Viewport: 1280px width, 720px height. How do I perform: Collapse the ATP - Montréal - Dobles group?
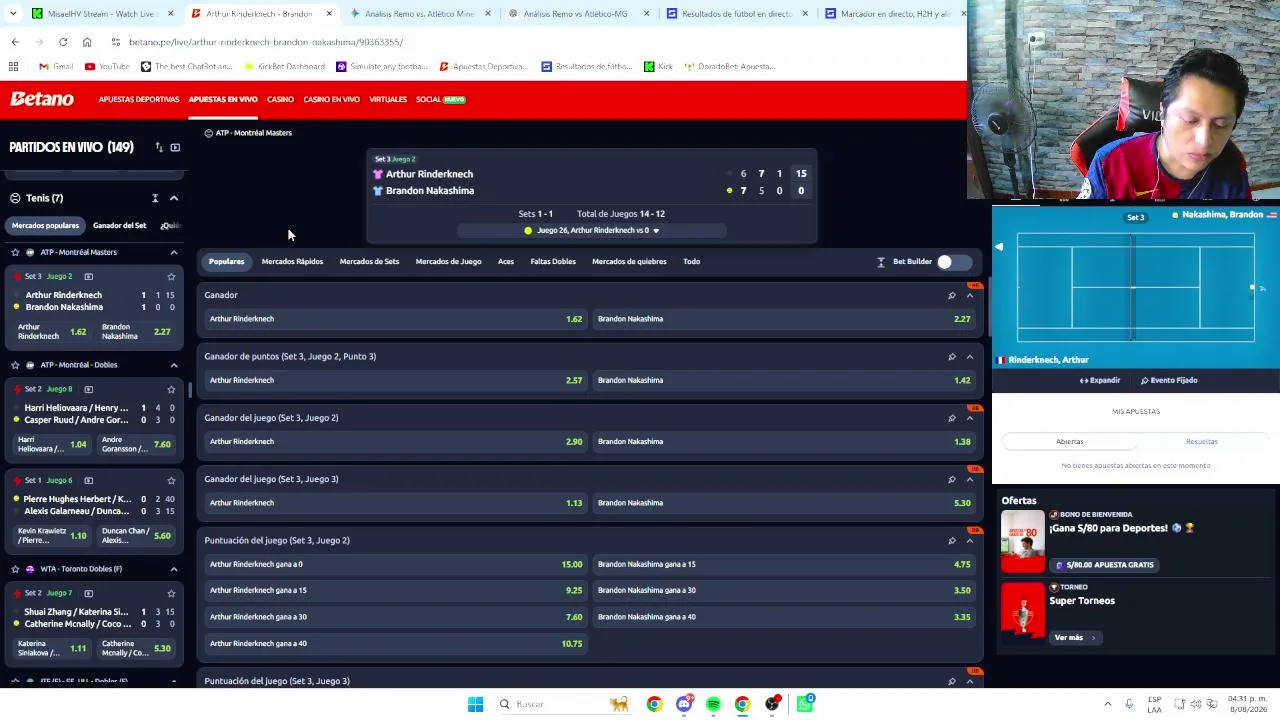coord(174,365)
